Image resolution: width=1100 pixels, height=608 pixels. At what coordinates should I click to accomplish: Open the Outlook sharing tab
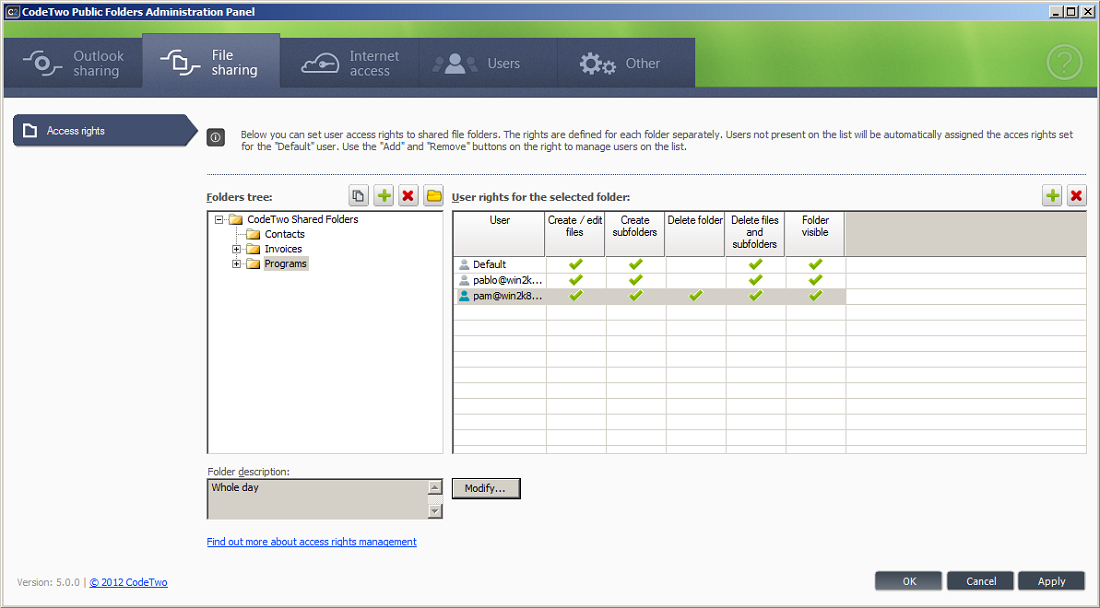(x=73, y=63)
